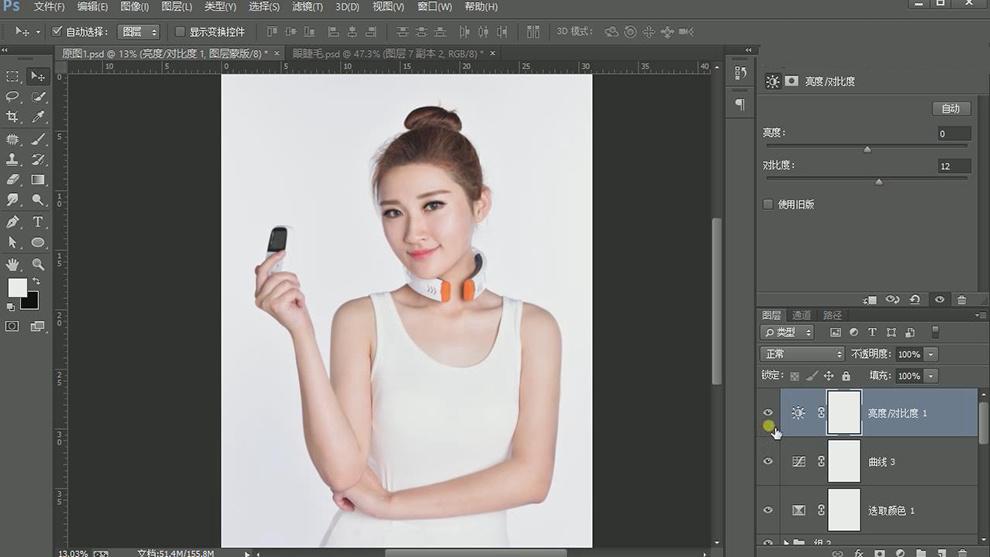
Task: Open the 正常 blend mode dropdown
Action: tap(803, 354)
